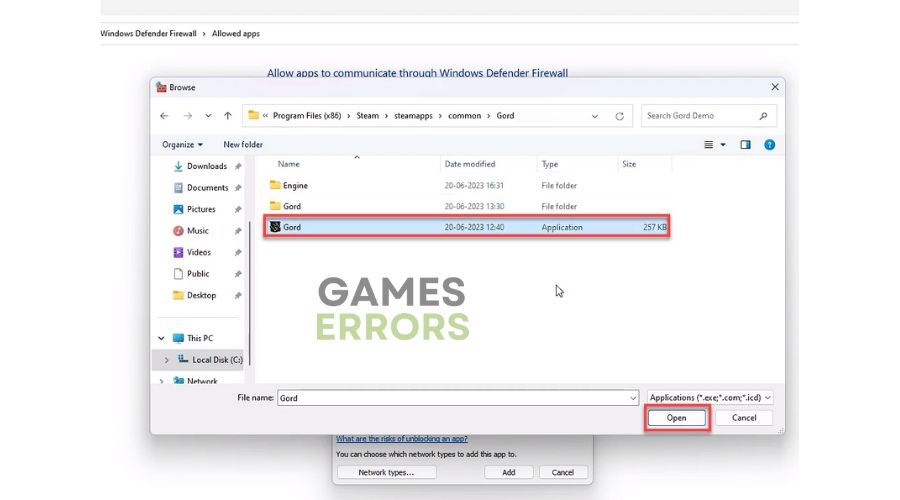Click the Open button
The height and width of the screenshot is (500, 900).
point(677,418)
